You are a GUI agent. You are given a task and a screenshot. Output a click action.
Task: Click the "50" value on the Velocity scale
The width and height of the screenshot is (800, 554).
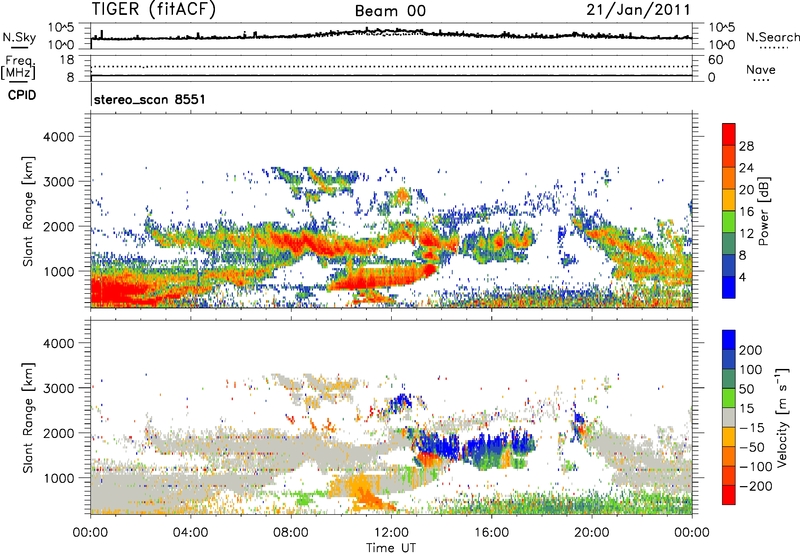point(746,389)
